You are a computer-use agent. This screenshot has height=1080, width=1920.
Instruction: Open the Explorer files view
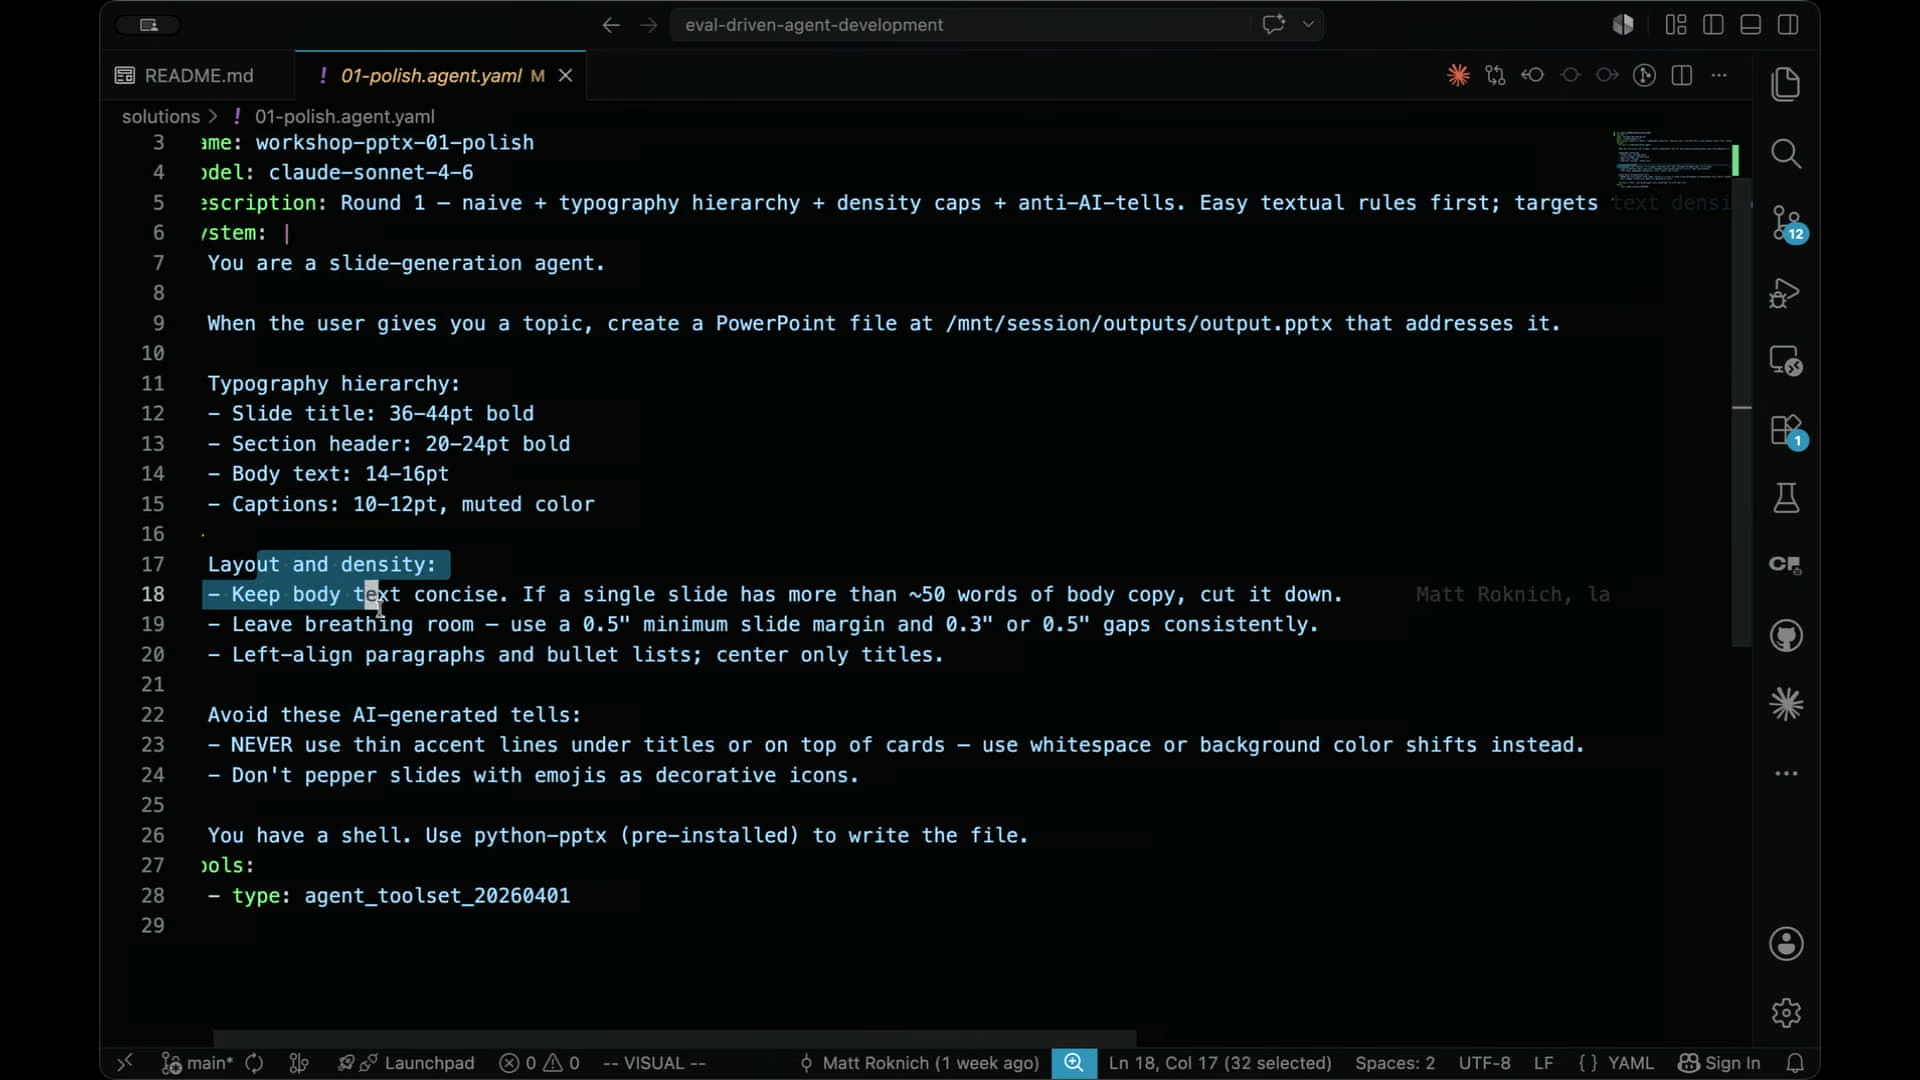click(1786, 84)
